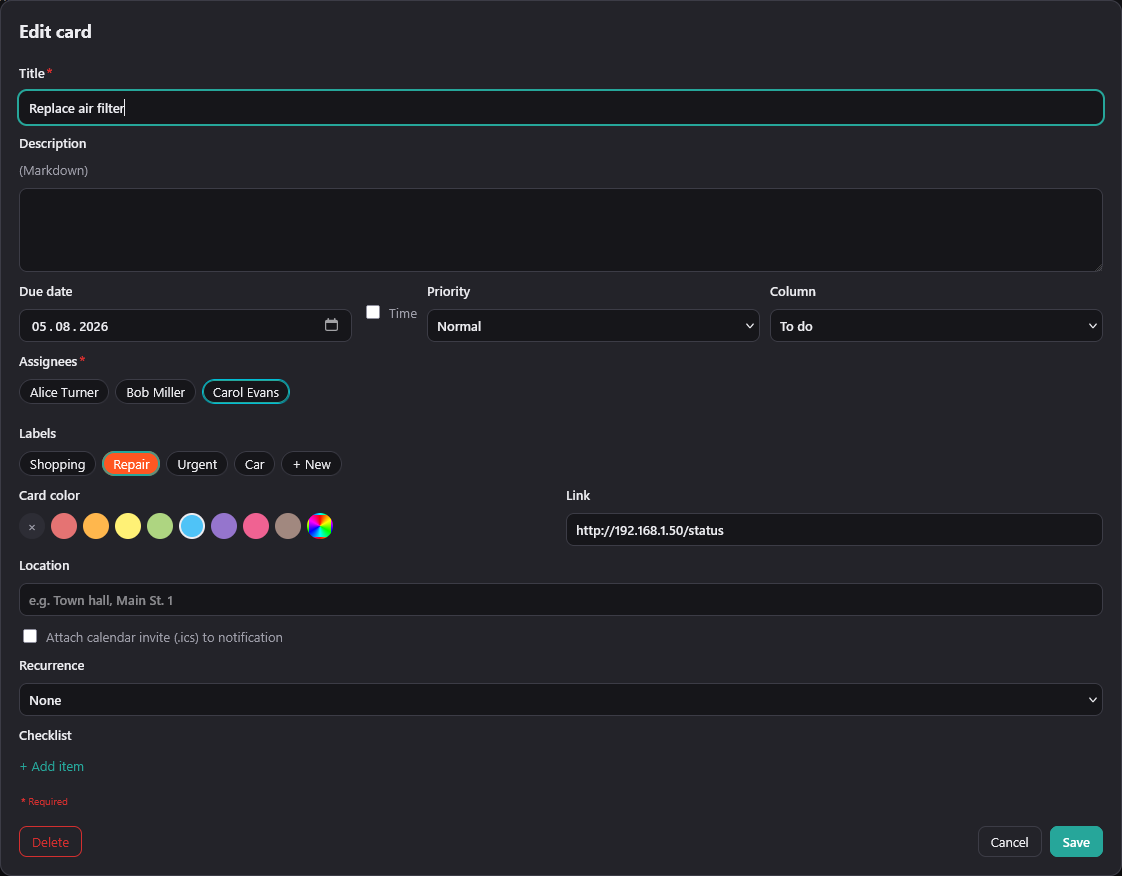Click the Location input field
Screen dimensions: 1122x876
point(560,600)
